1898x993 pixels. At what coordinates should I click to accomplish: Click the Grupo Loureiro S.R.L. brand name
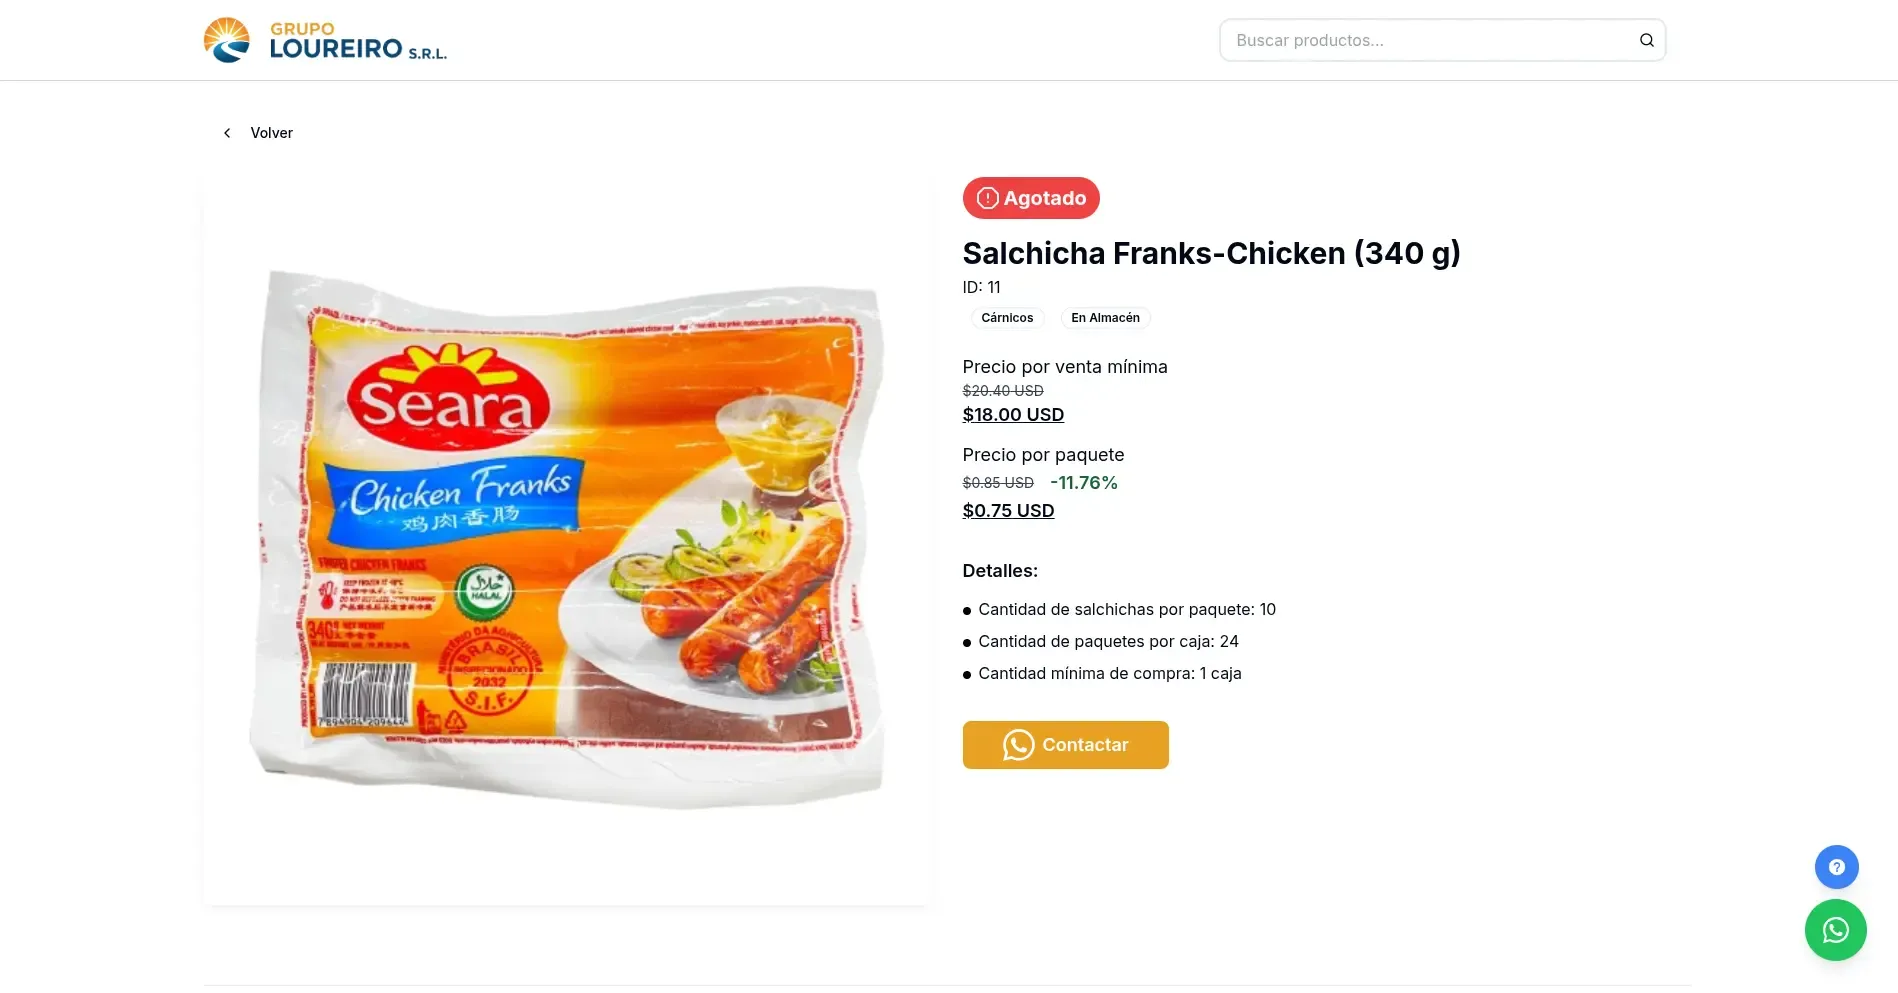[357, 42]
